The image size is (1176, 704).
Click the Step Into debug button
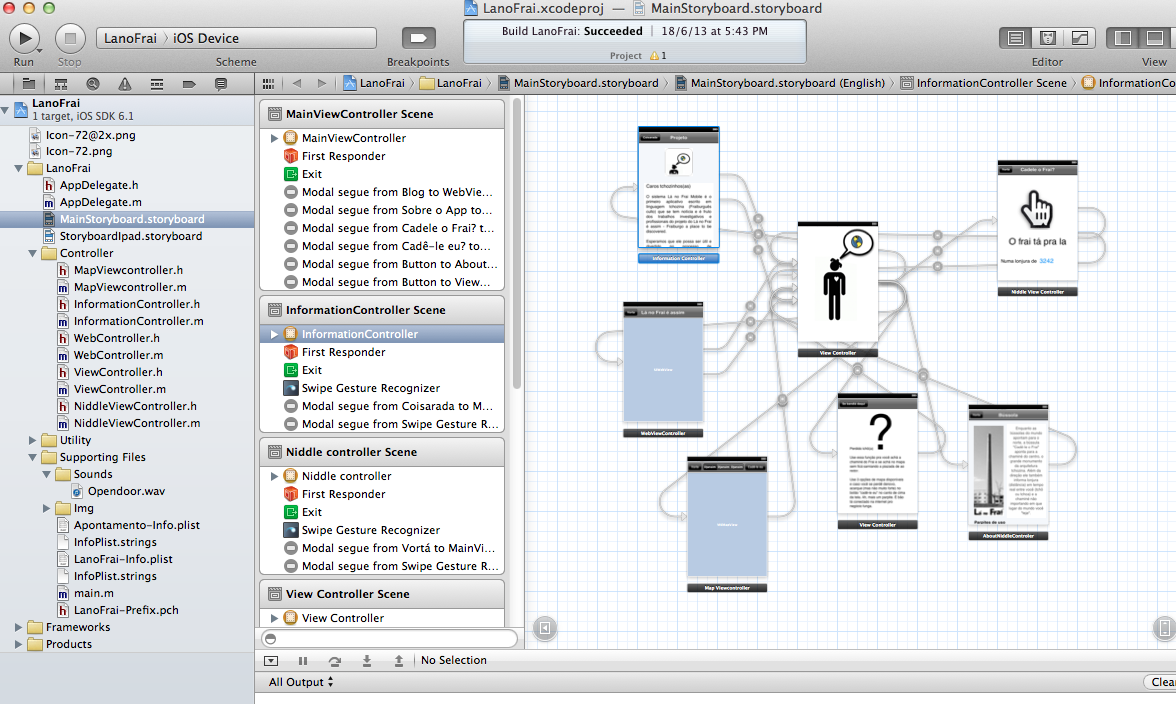367,661
